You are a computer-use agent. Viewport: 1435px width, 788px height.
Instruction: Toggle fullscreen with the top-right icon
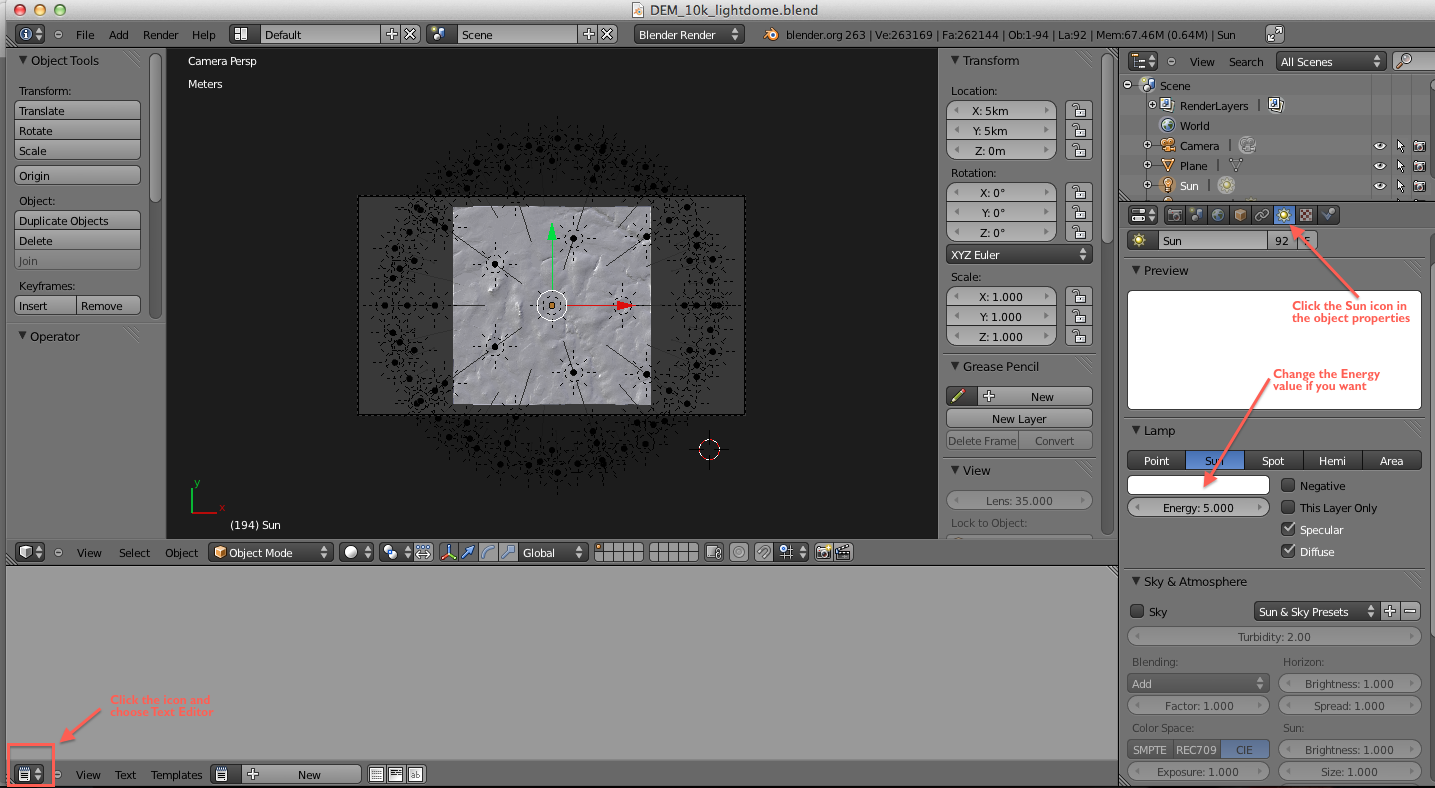1275,34
